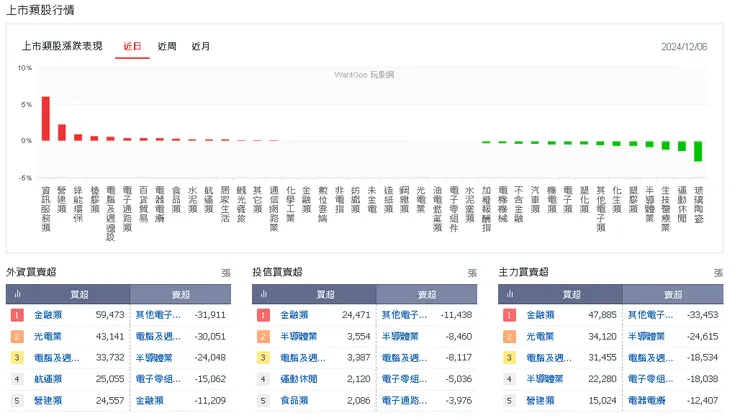Click rank 1 badge in 外資買賣超 table
740x420 pixels.
pyautogui.click(x=17, y=315)
